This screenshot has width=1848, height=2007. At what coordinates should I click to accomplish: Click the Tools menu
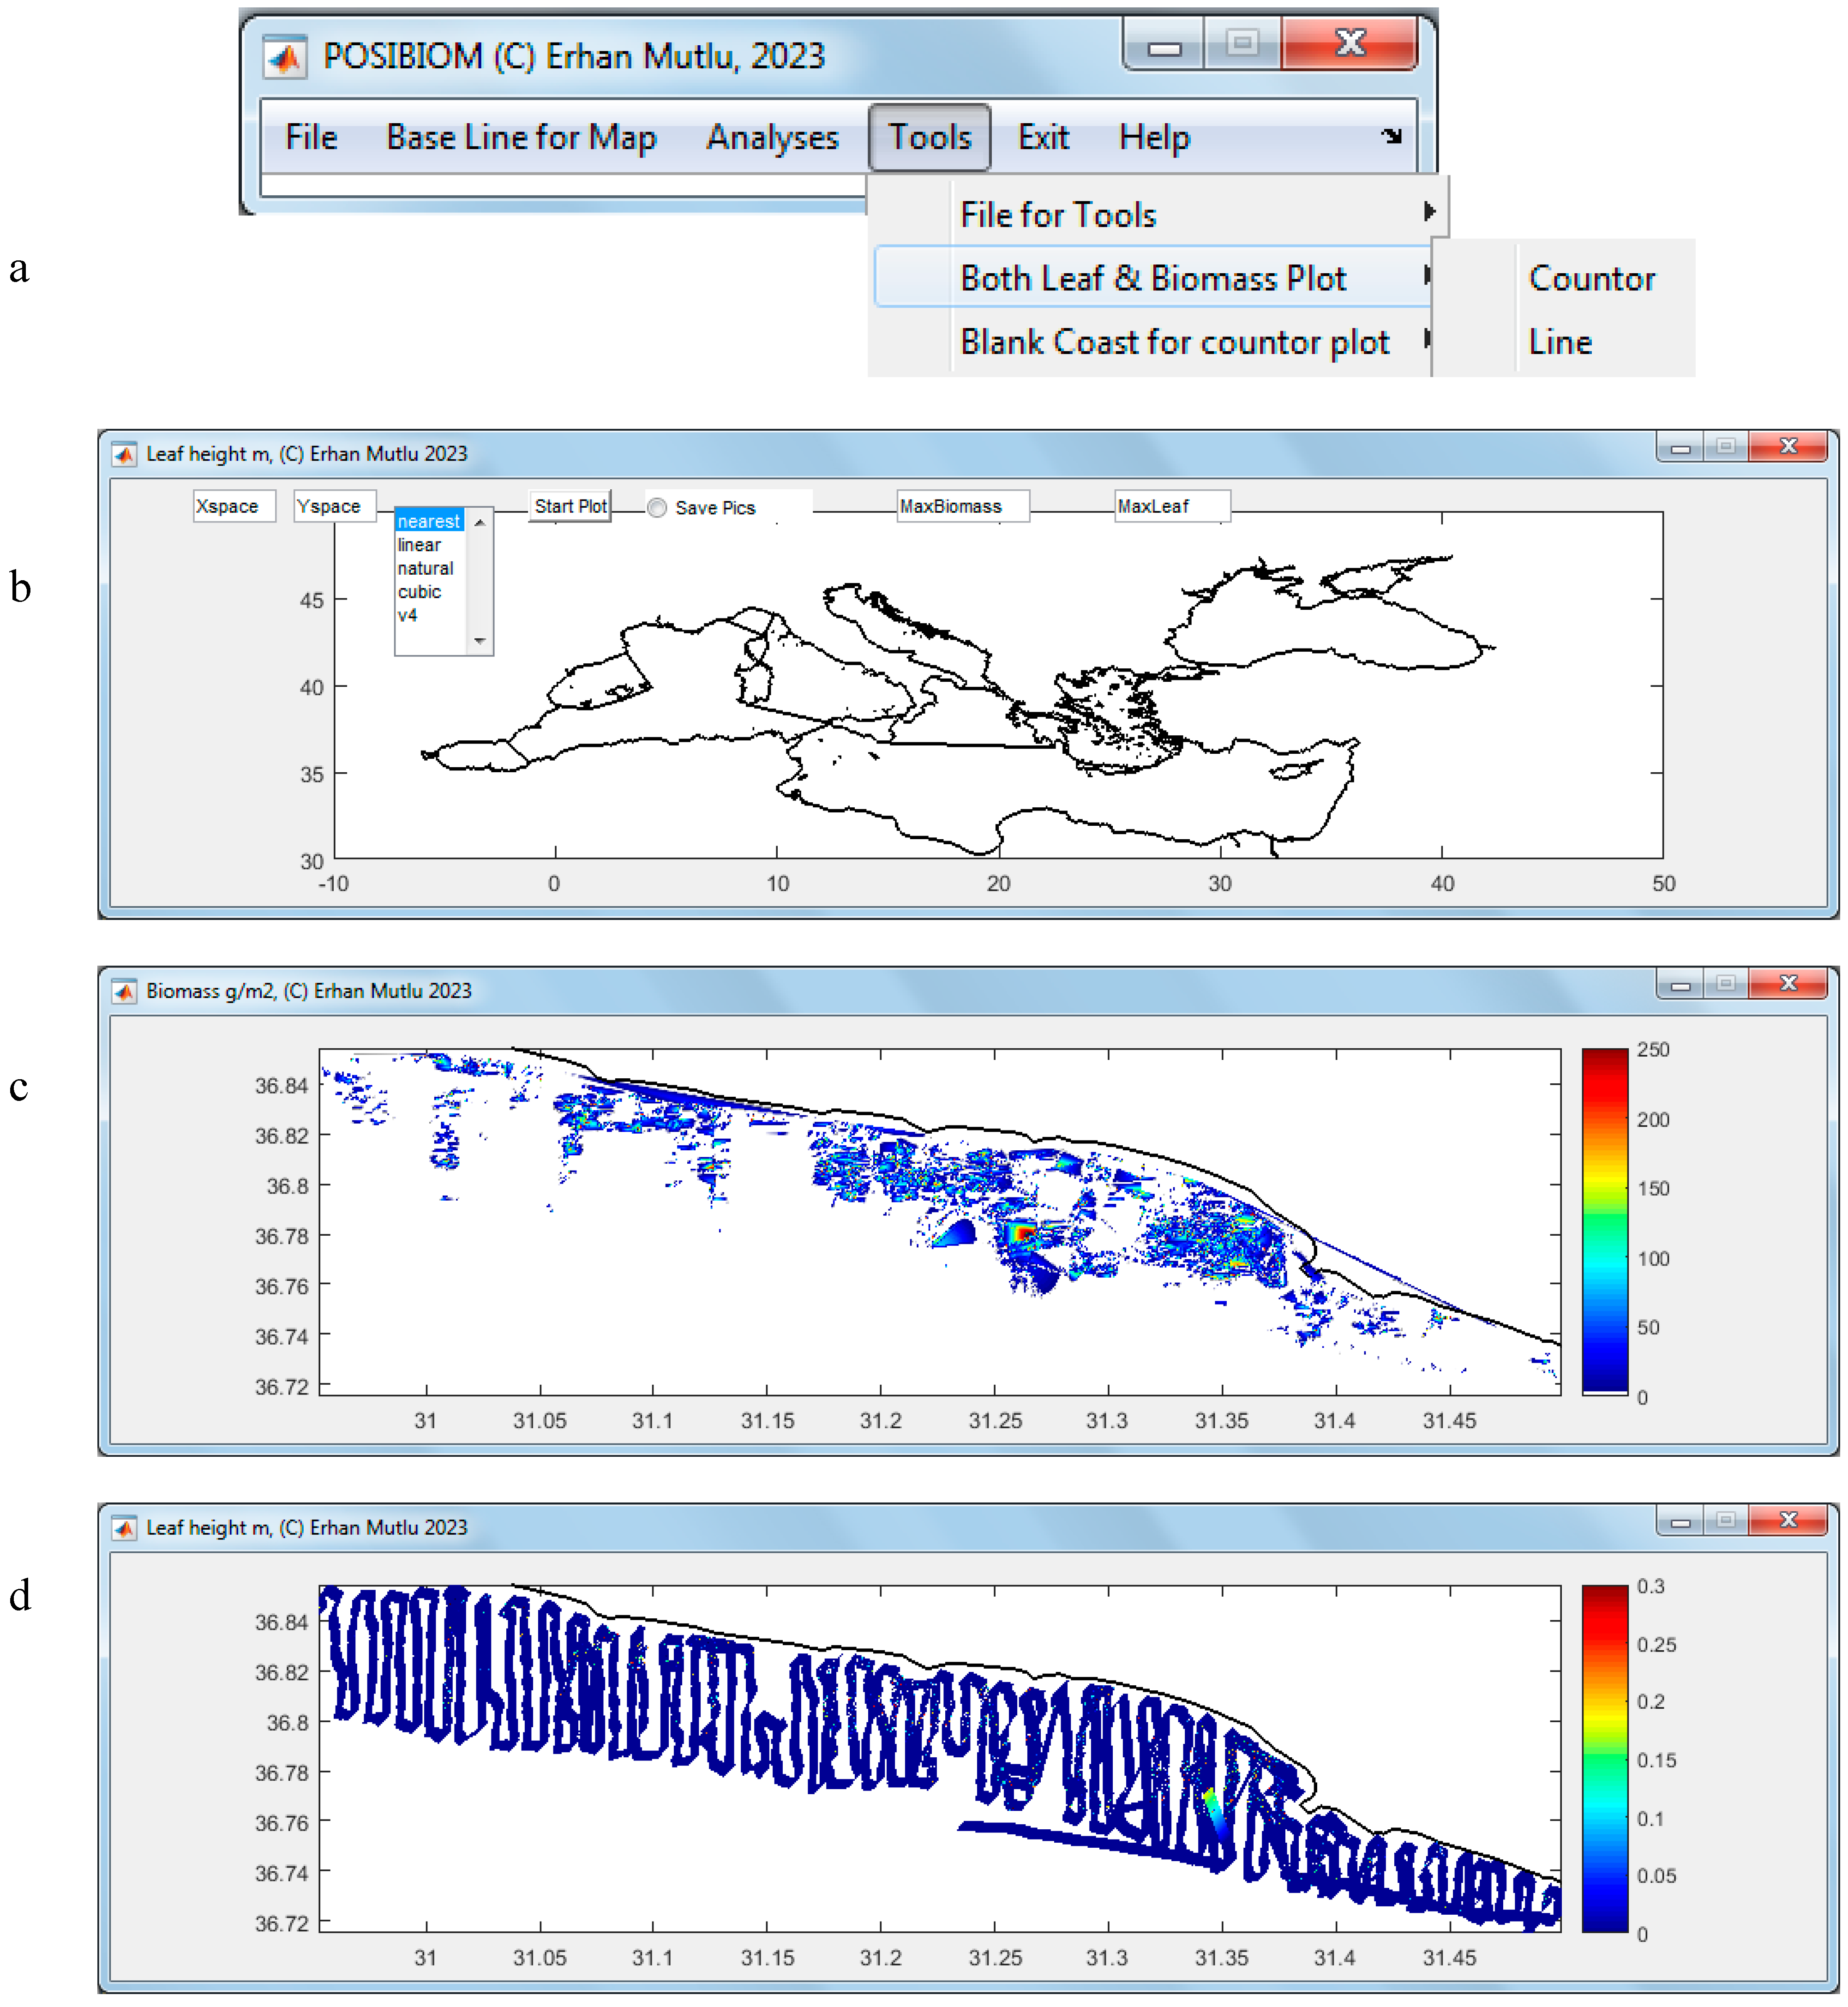click(929, 137)
